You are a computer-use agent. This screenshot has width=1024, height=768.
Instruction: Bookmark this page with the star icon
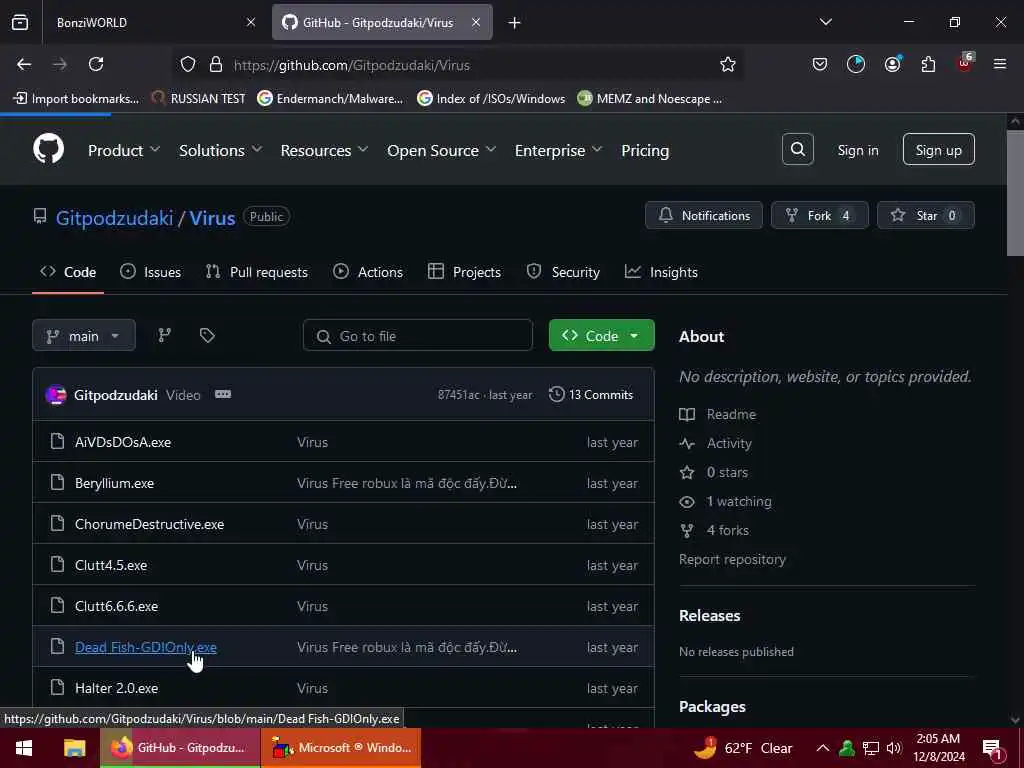click(728, 64)
